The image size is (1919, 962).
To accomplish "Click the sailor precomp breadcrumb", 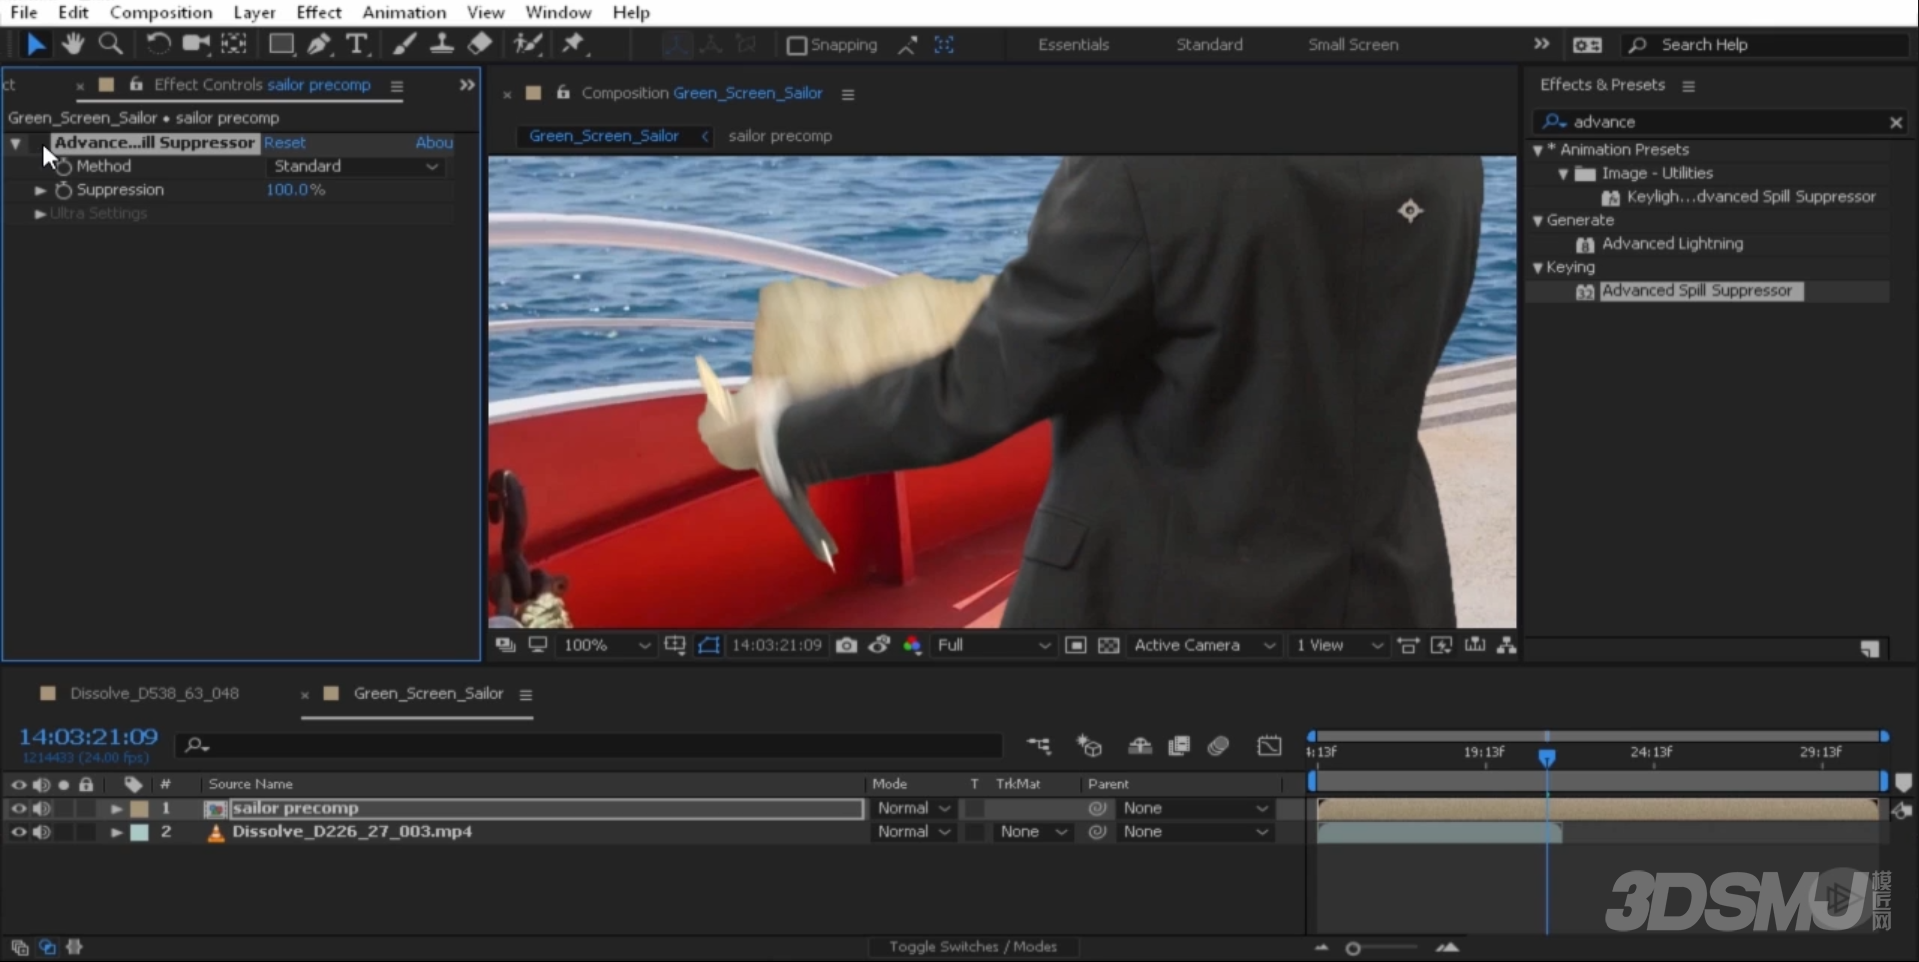I will (x=780, y=136).
